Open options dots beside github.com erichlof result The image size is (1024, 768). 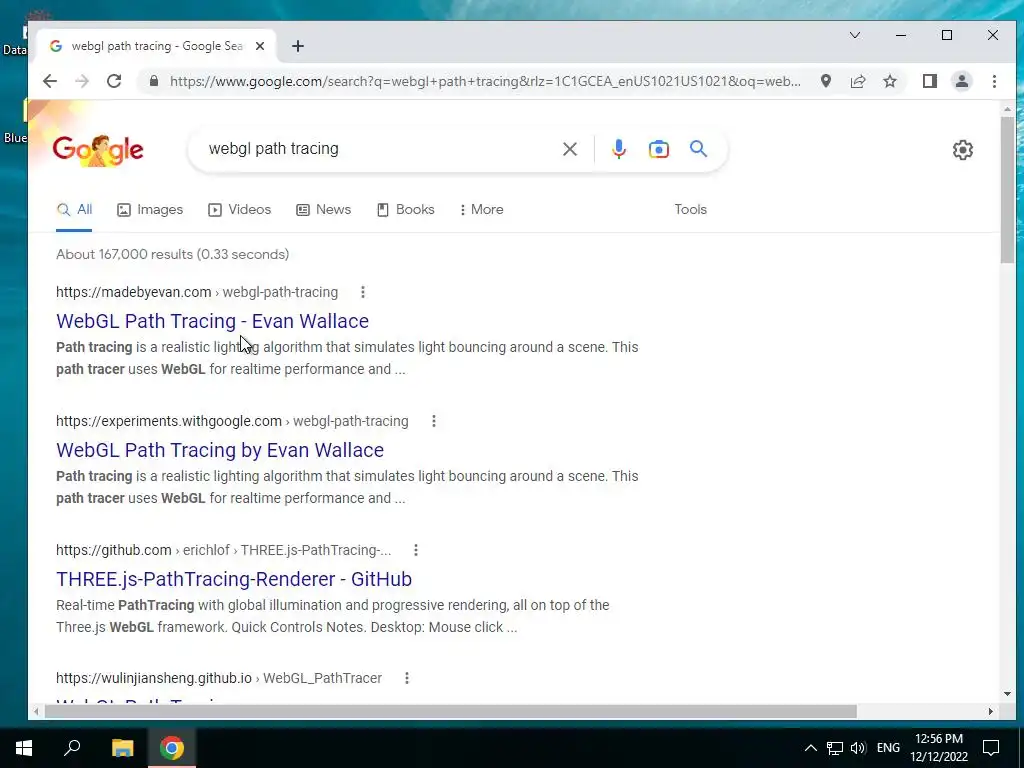415,550
